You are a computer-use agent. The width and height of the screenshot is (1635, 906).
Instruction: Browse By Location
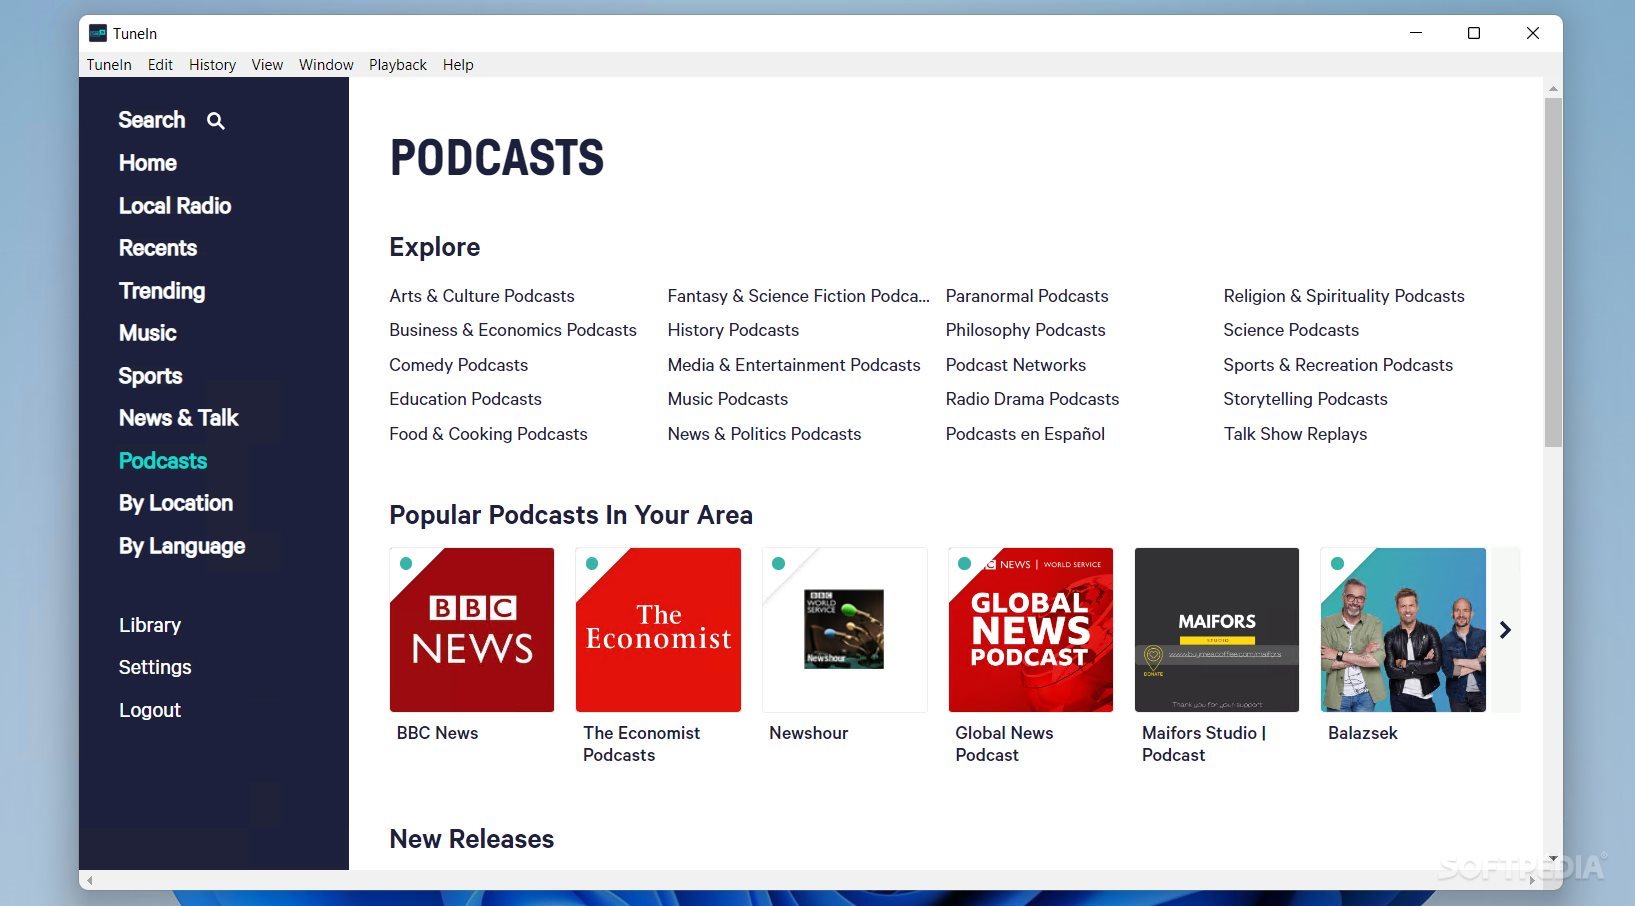point(176,503)
